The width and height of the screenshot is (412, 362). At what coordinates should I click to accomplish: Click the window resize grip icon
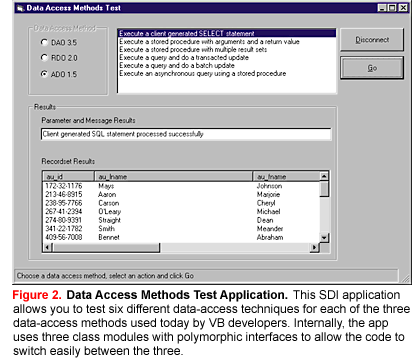coord(405,278)
